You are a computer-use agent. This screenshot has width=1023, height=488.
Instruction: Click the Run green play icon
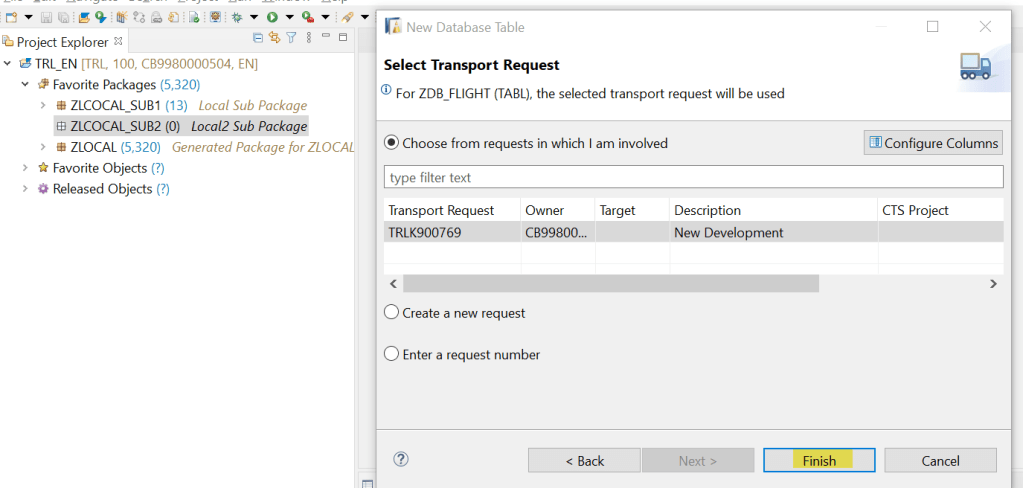272,17
